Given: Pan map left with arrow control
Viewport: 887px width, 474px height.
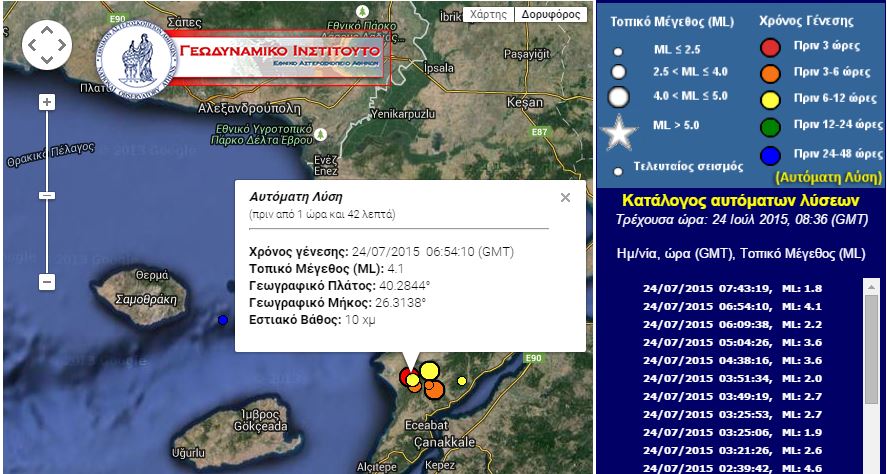Looking at the screenshot, I should (x=32, y=45).
